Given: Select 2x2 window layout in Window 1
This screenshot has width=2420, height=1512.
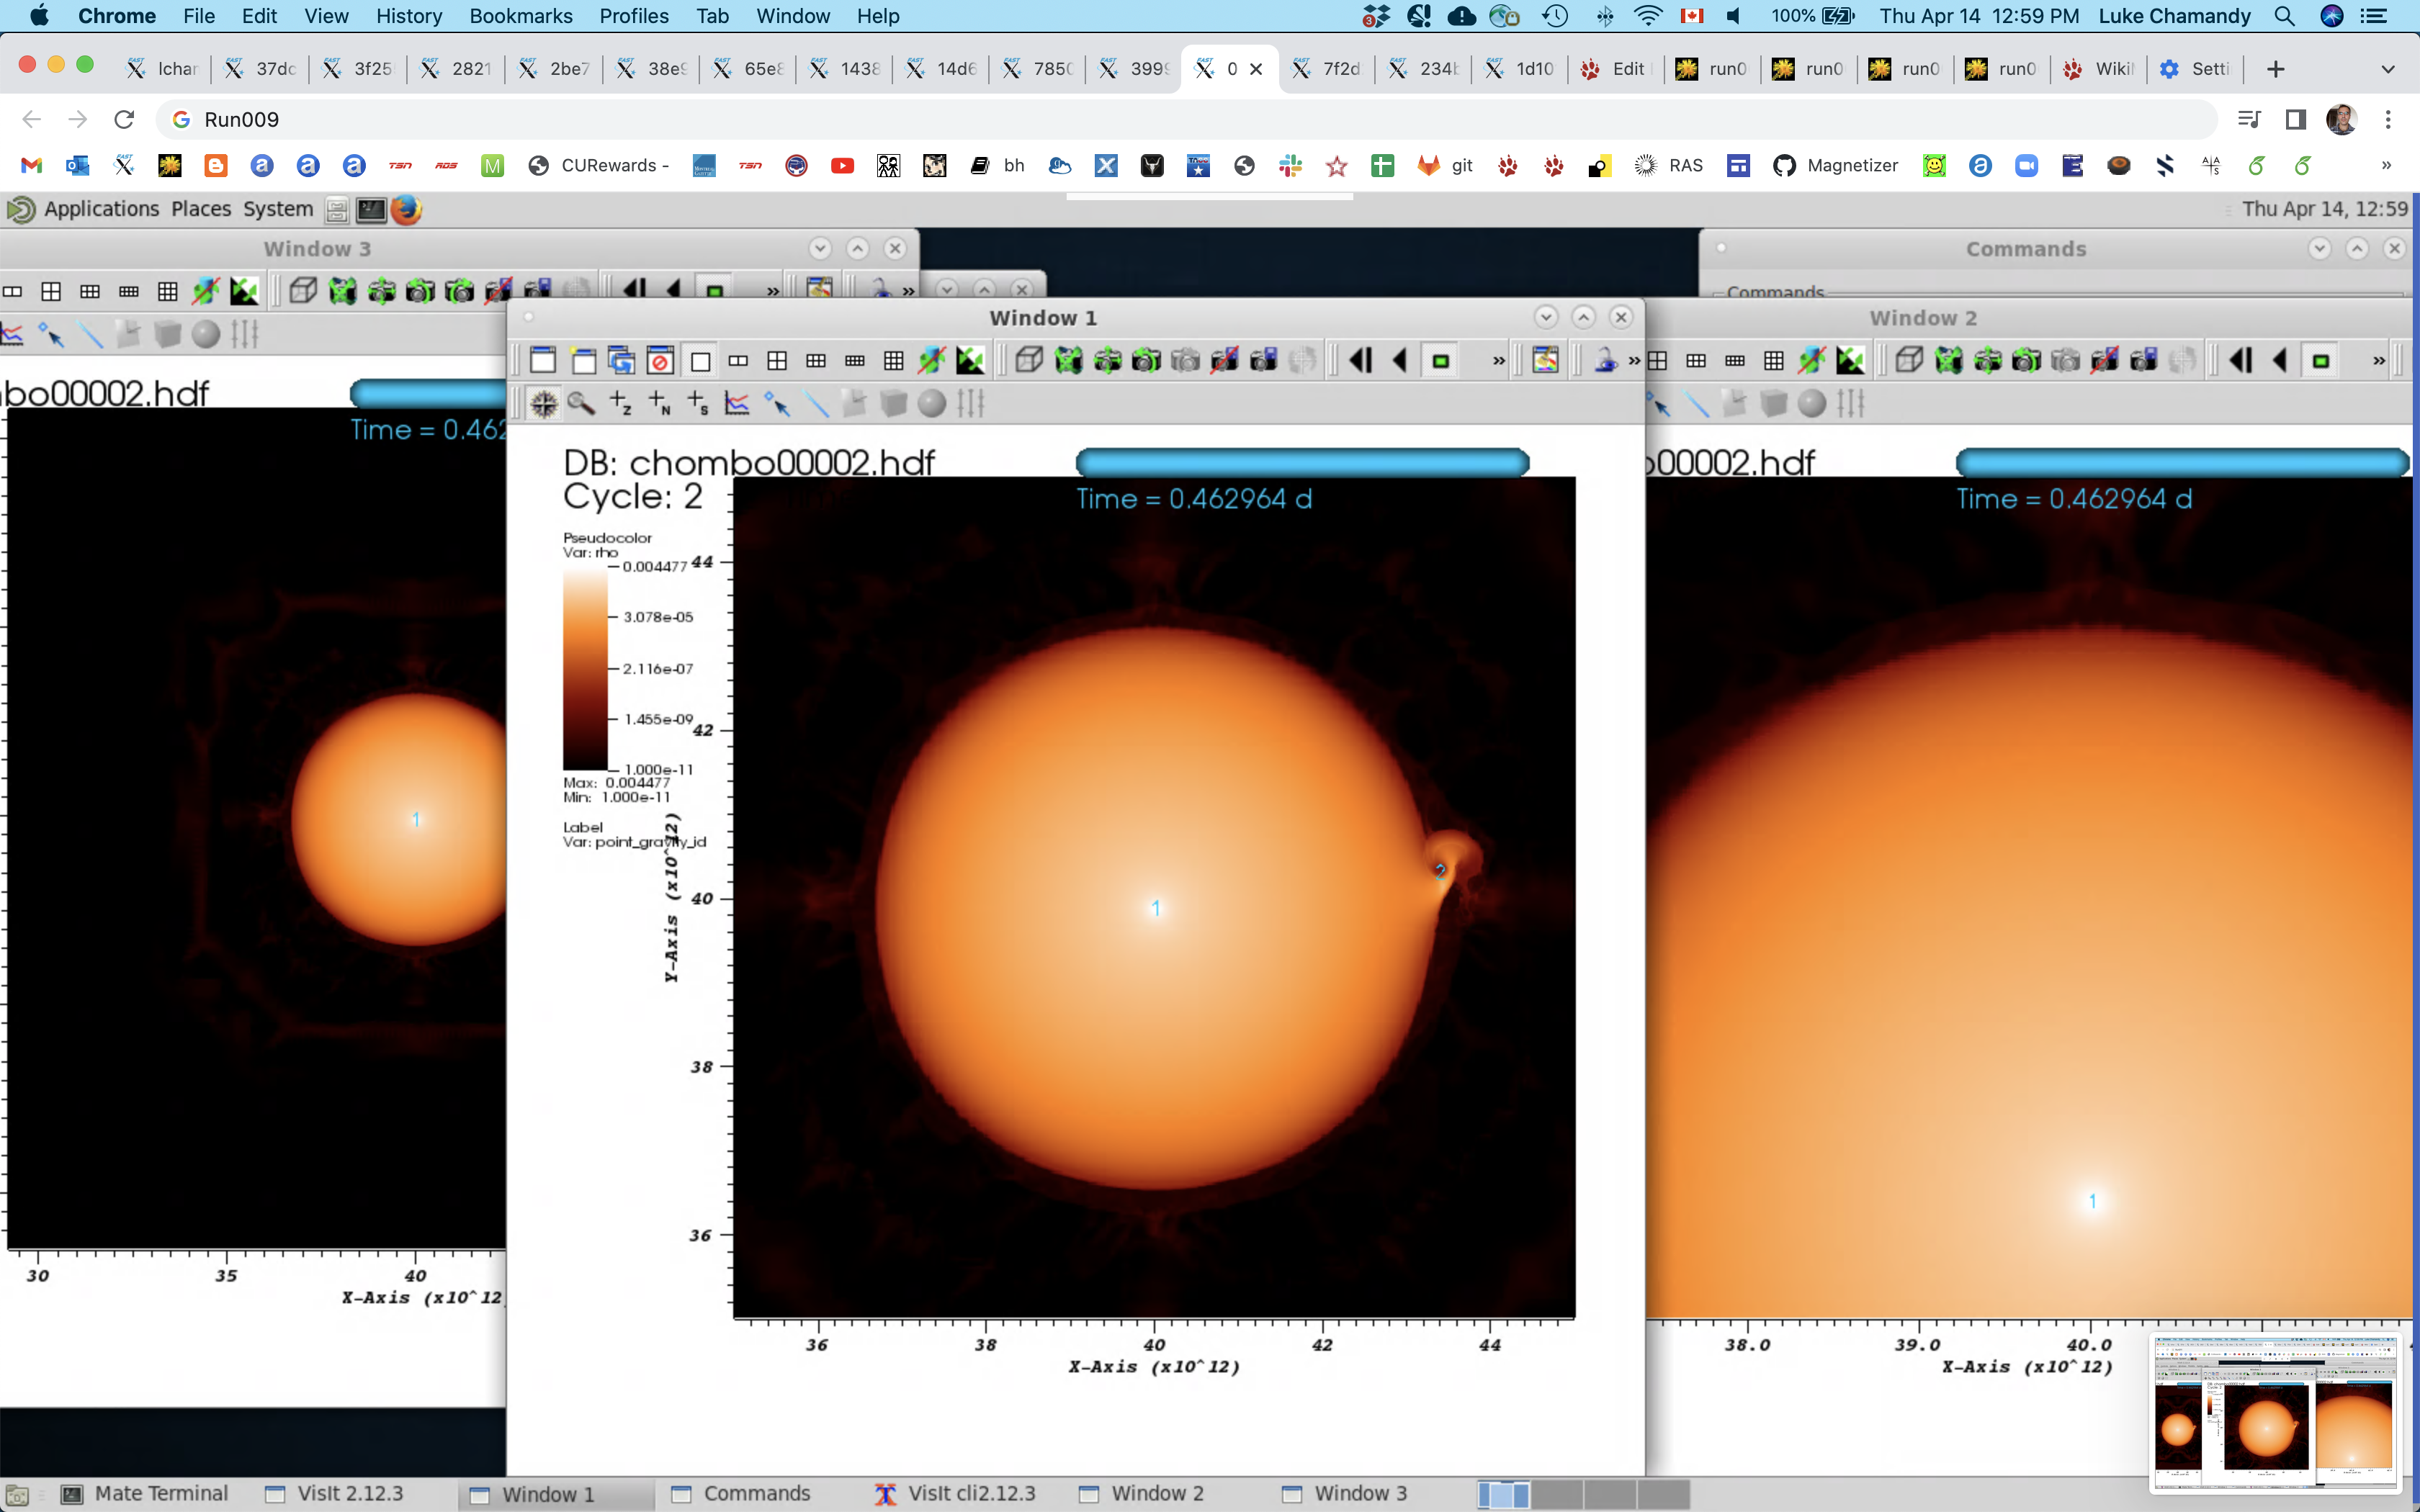Looking at the screenshot, I should (777, 361).
